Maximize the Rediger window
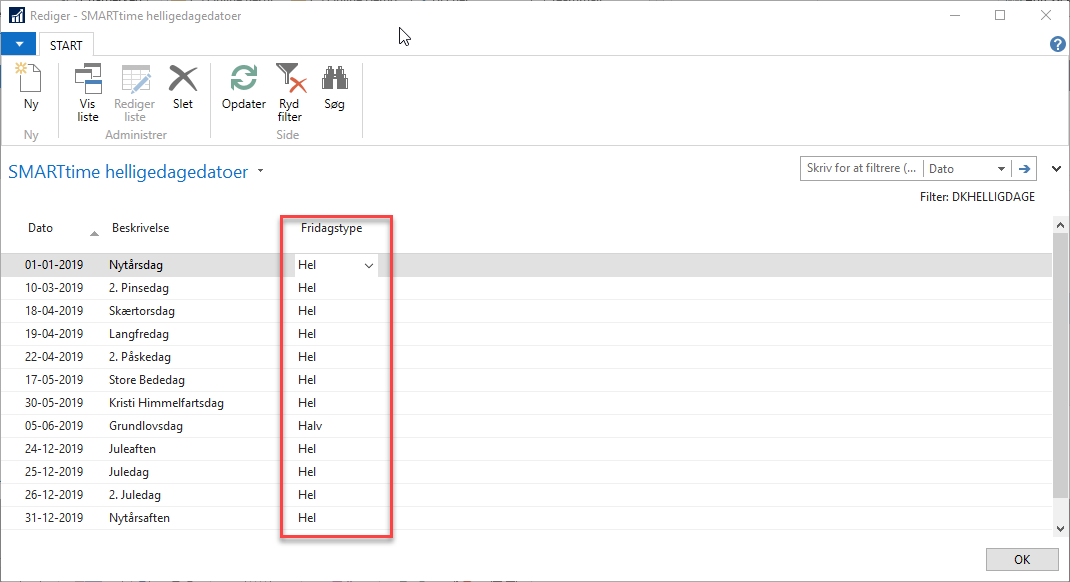The width and height of the screenshot is (1070, 582). [1000, 15]
